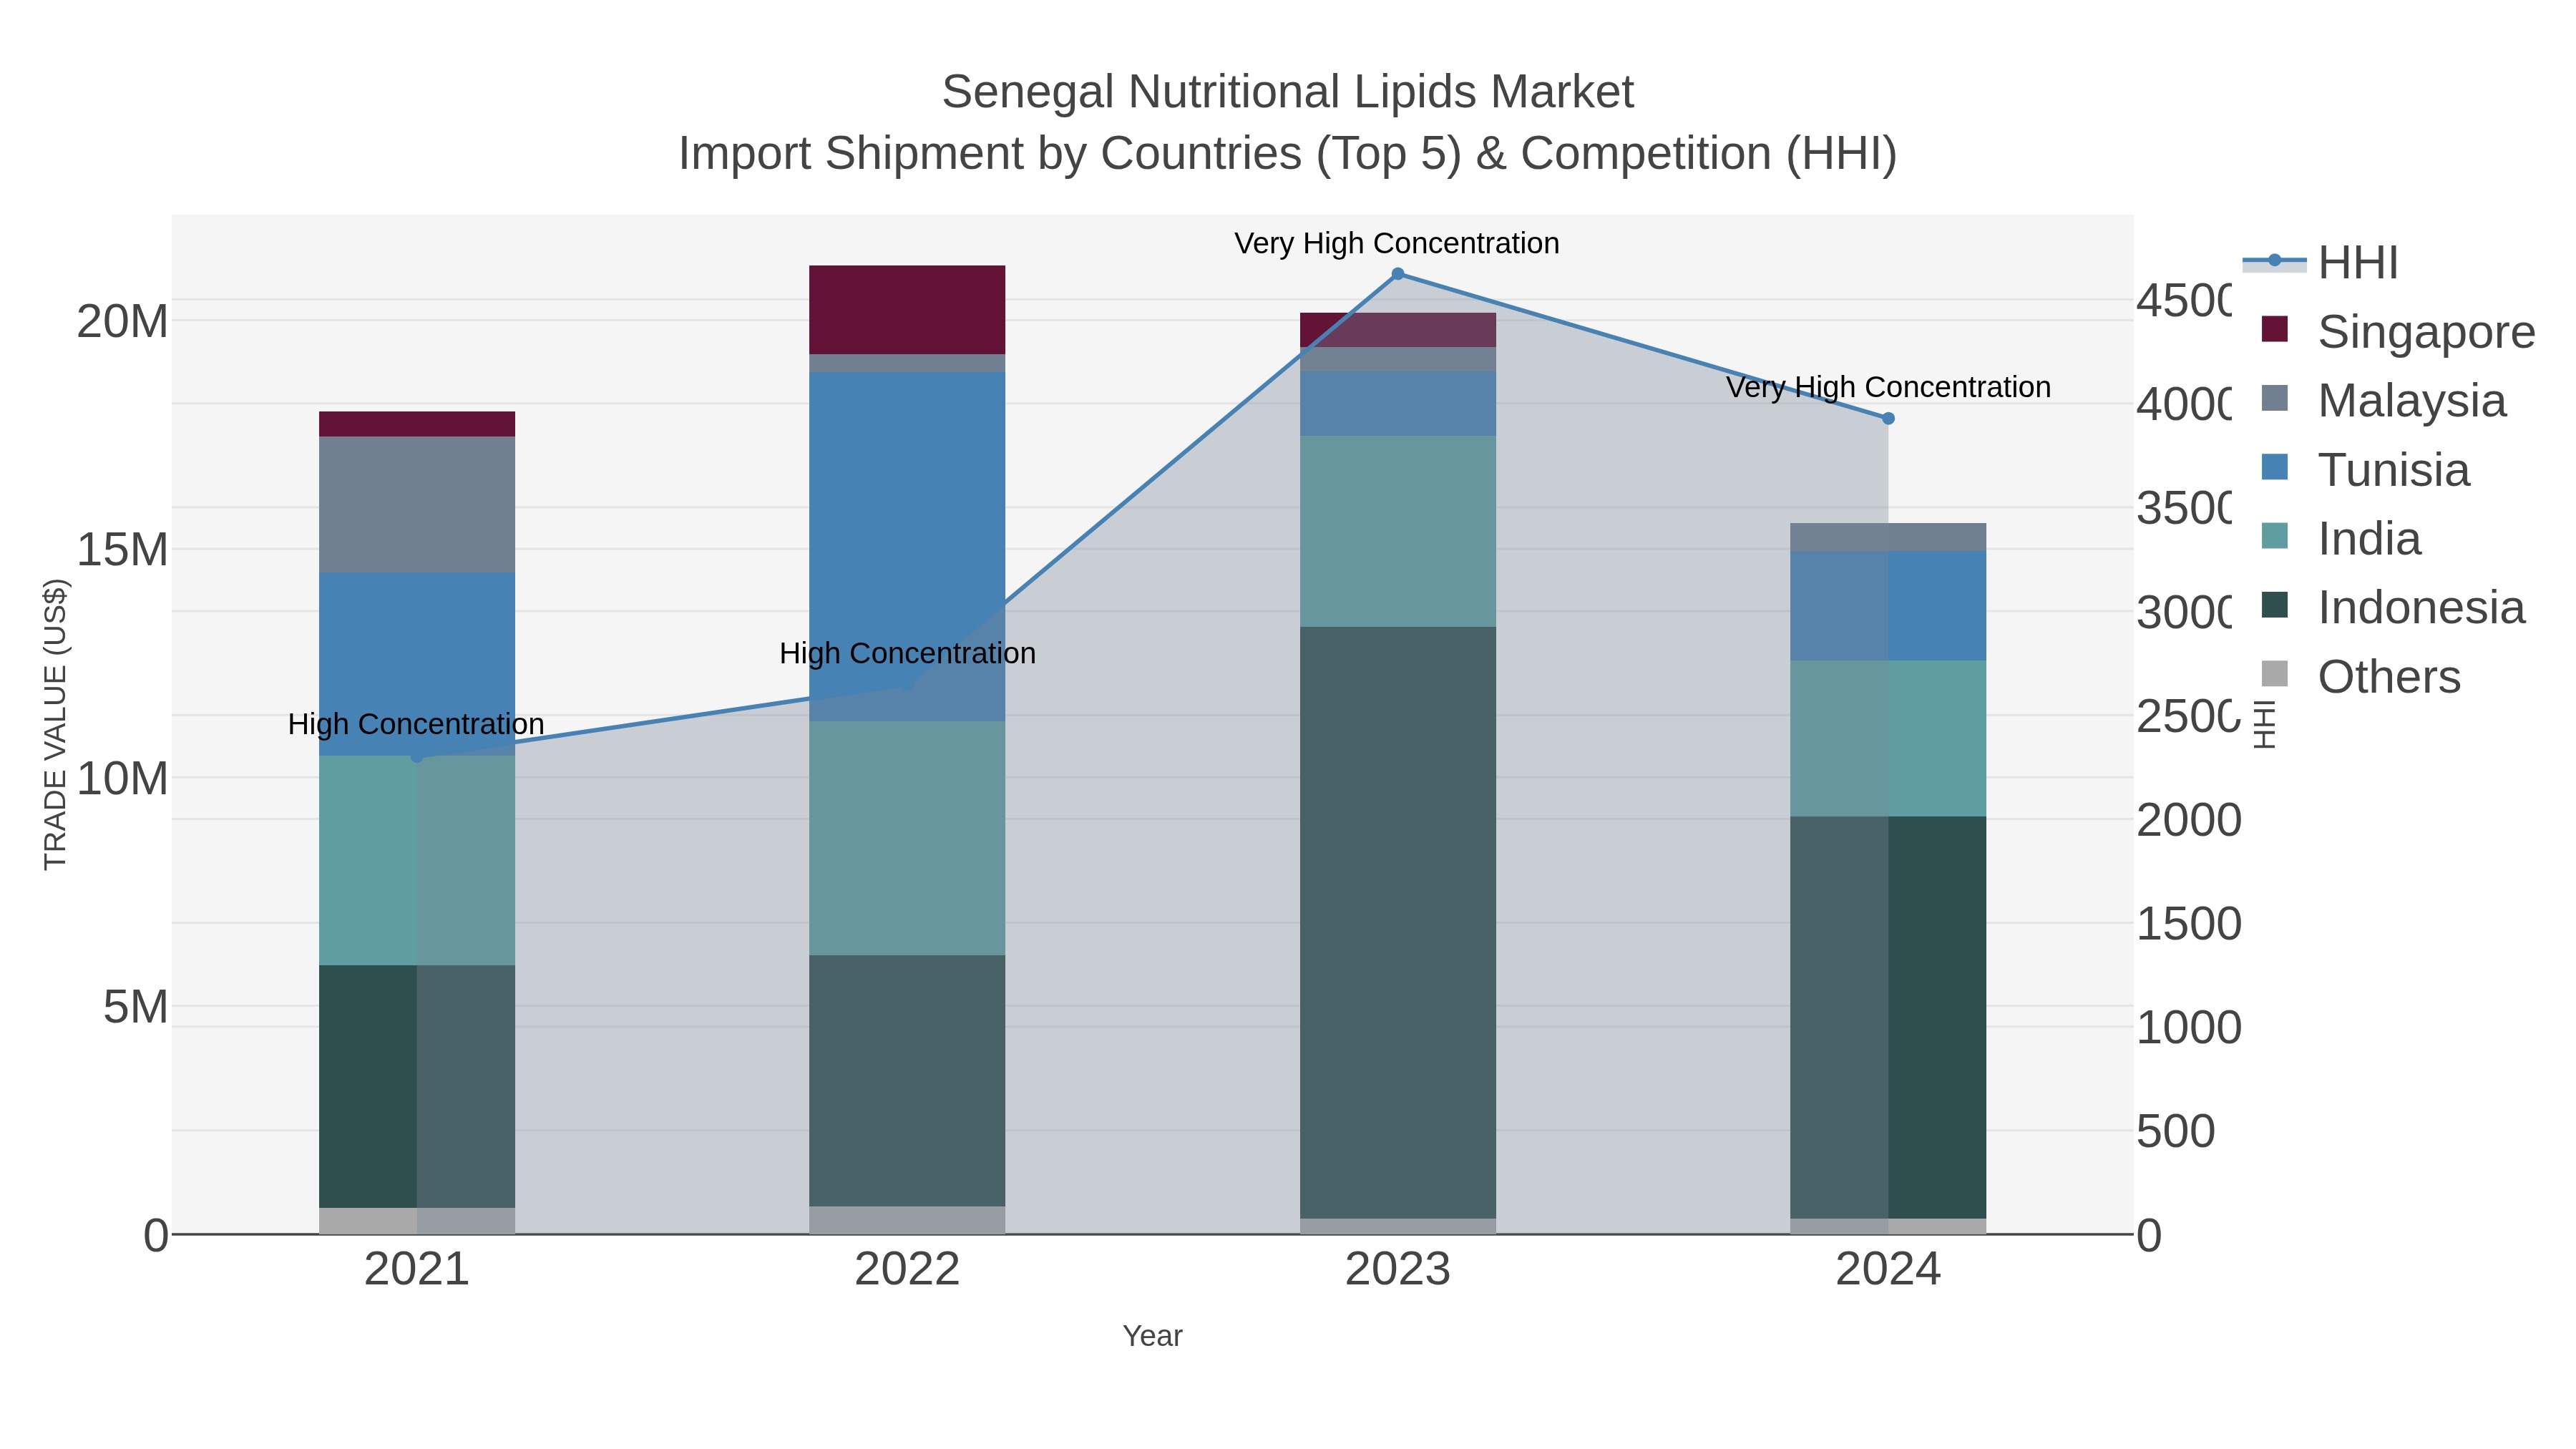The image size is (2576, 1449).
Task: Click the 2023 Tunisia bar segment
Action: click(x=1398, y=404)
